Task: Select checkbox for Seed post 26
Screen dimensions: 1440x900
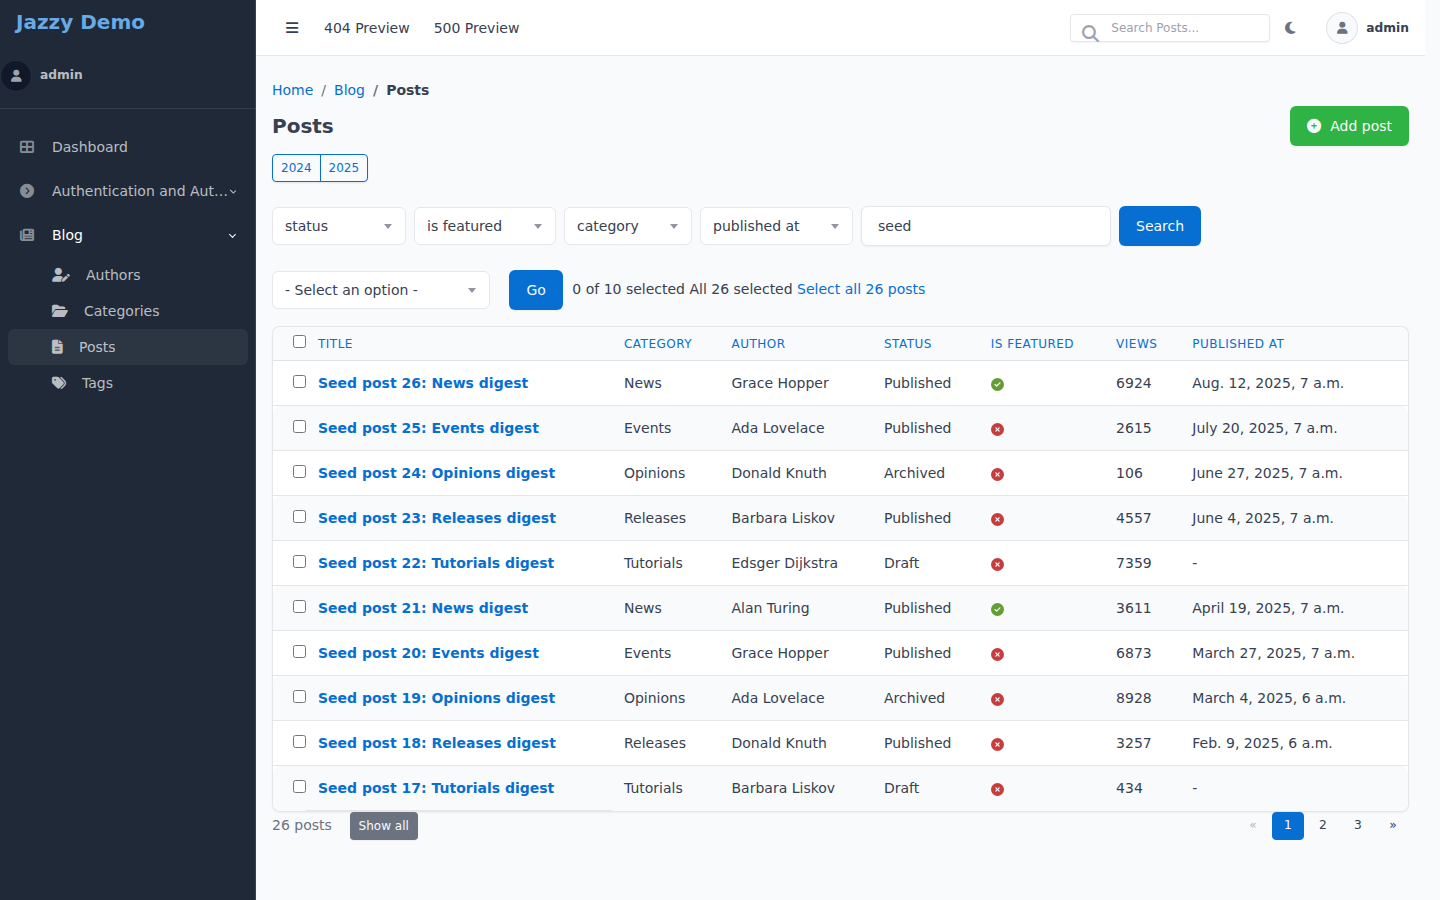Action: tap(299, 381)
